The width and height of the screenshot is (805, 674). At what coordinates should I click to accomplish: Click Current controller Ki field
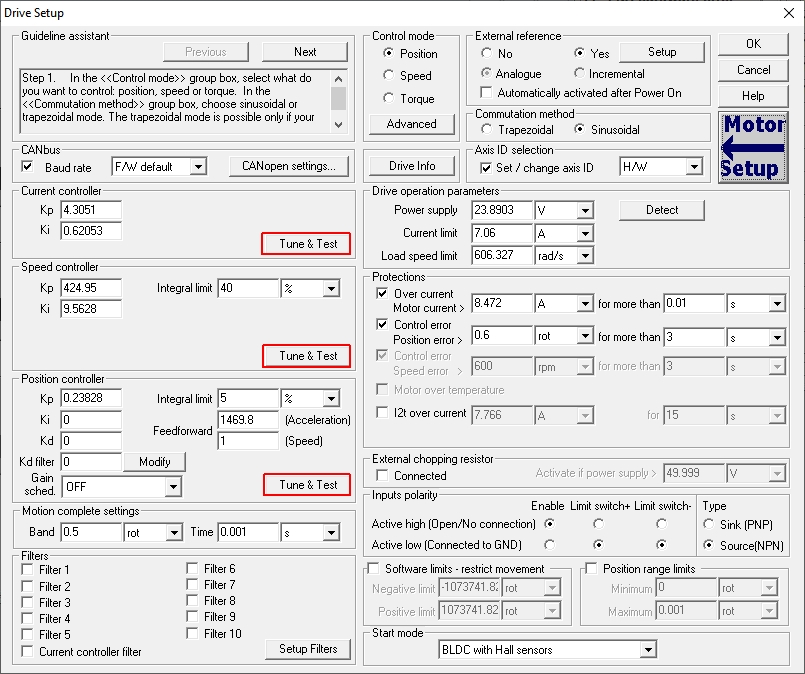[x=91, y=231]
